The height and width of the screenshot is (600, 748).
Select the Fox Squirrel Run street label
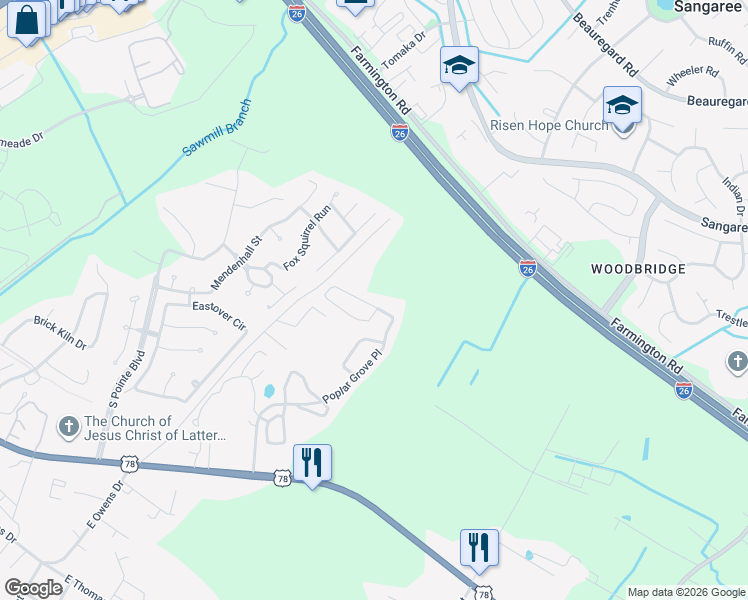307,238
